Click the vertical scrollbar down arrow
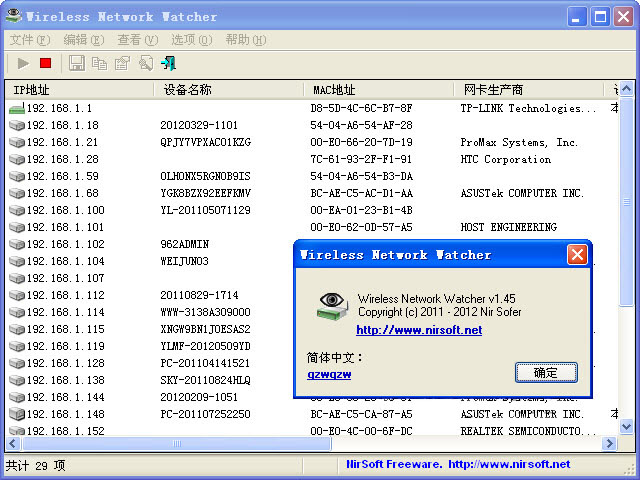Image resolution: width=640 pixels, height=480 pixels. [627, 427]
